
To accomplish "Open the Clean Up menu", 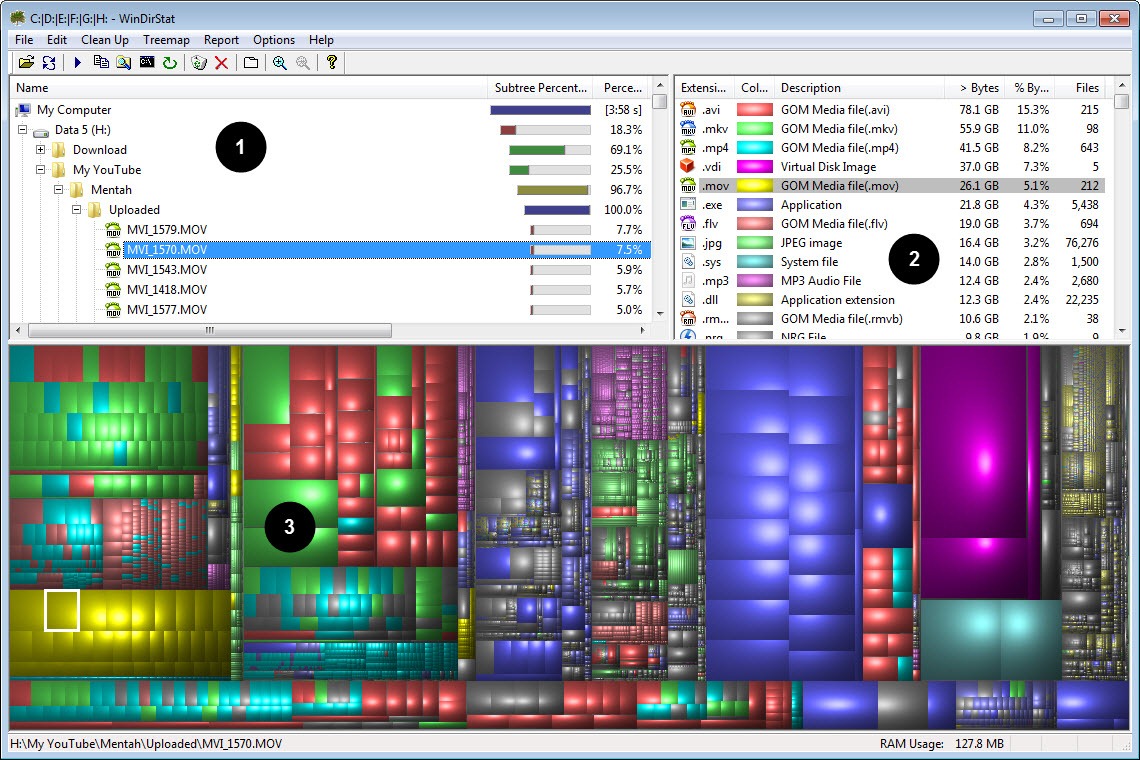I will (x=105, y=40).
